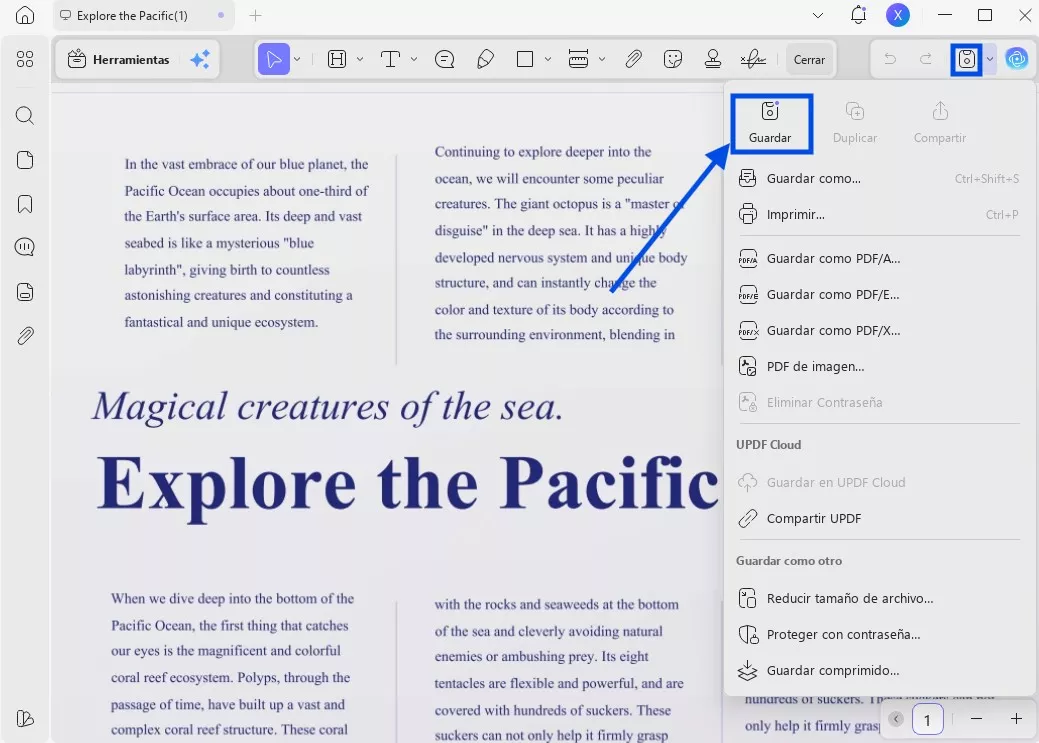
Task: Choose Imprimir... from the menu
Action: coord(878,215)
